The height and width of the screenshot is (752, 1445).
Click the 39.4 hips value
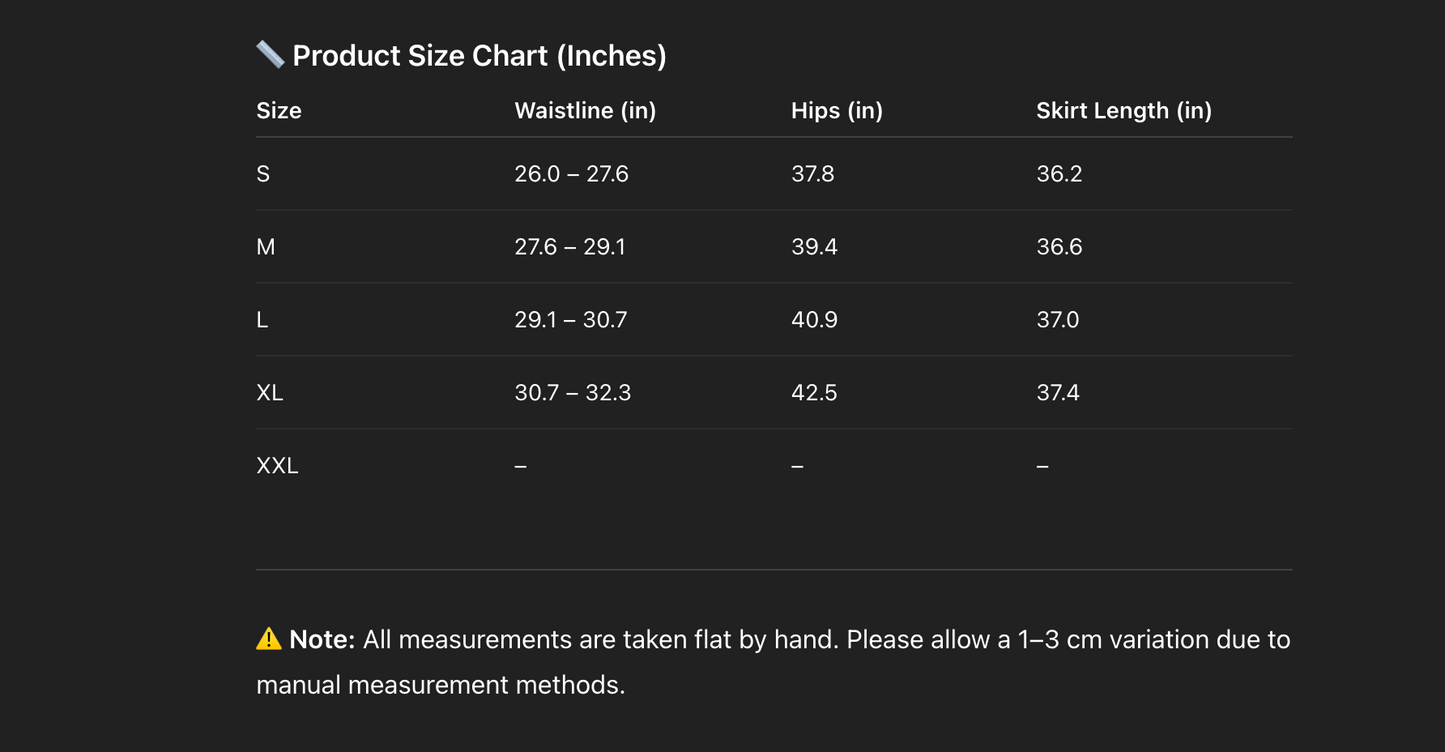point(814,247)
